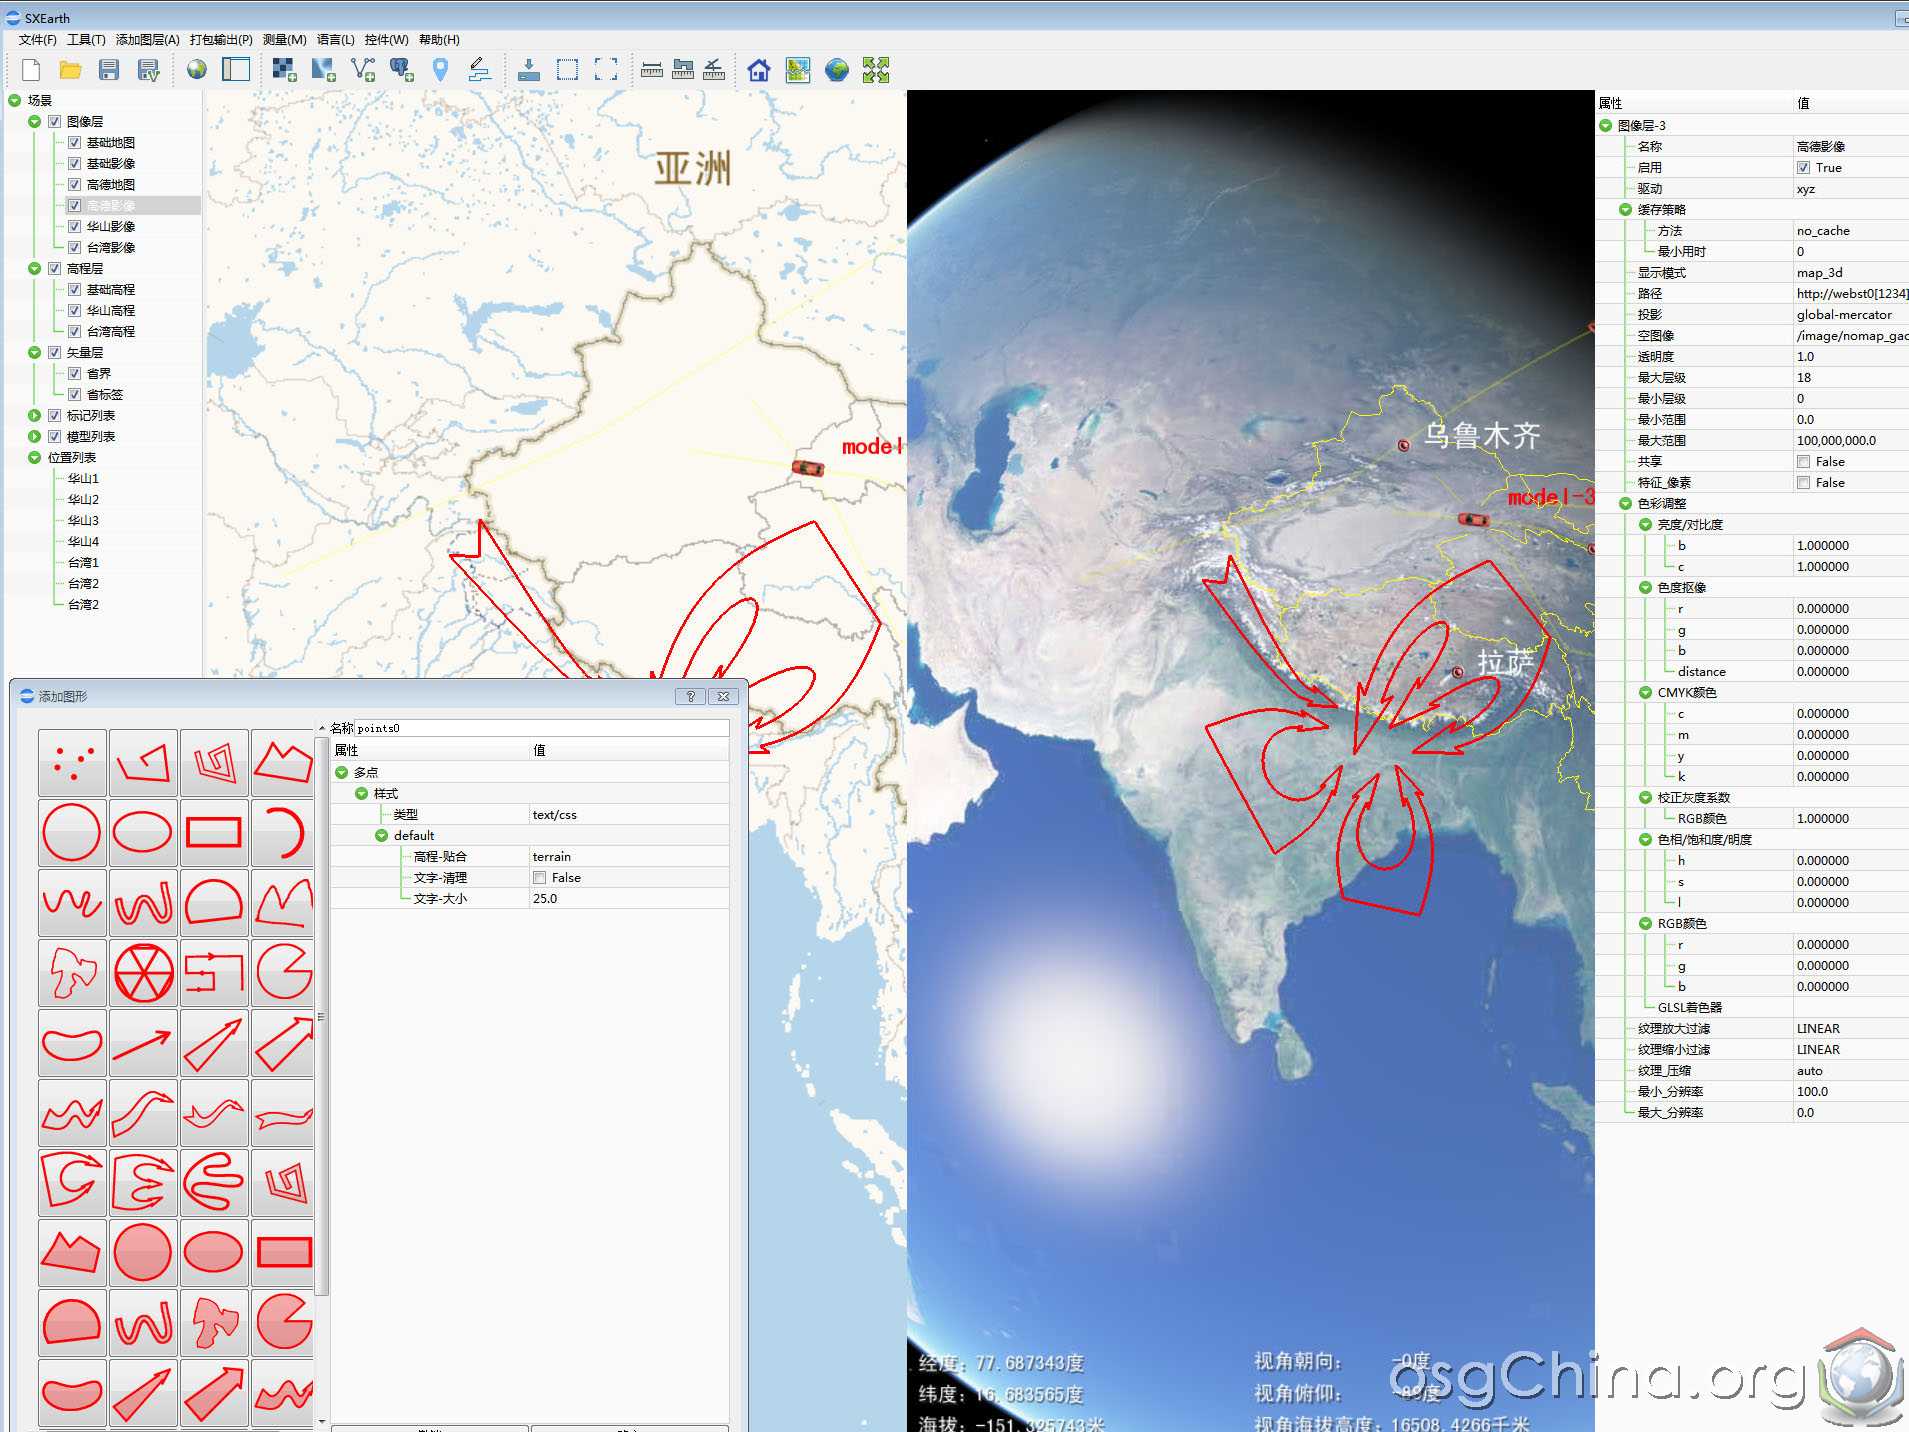The width and height of the screenshot is (1909, 1432).
Task: Collapse the 高程层 tree node
Action: [x=35, y=269]
